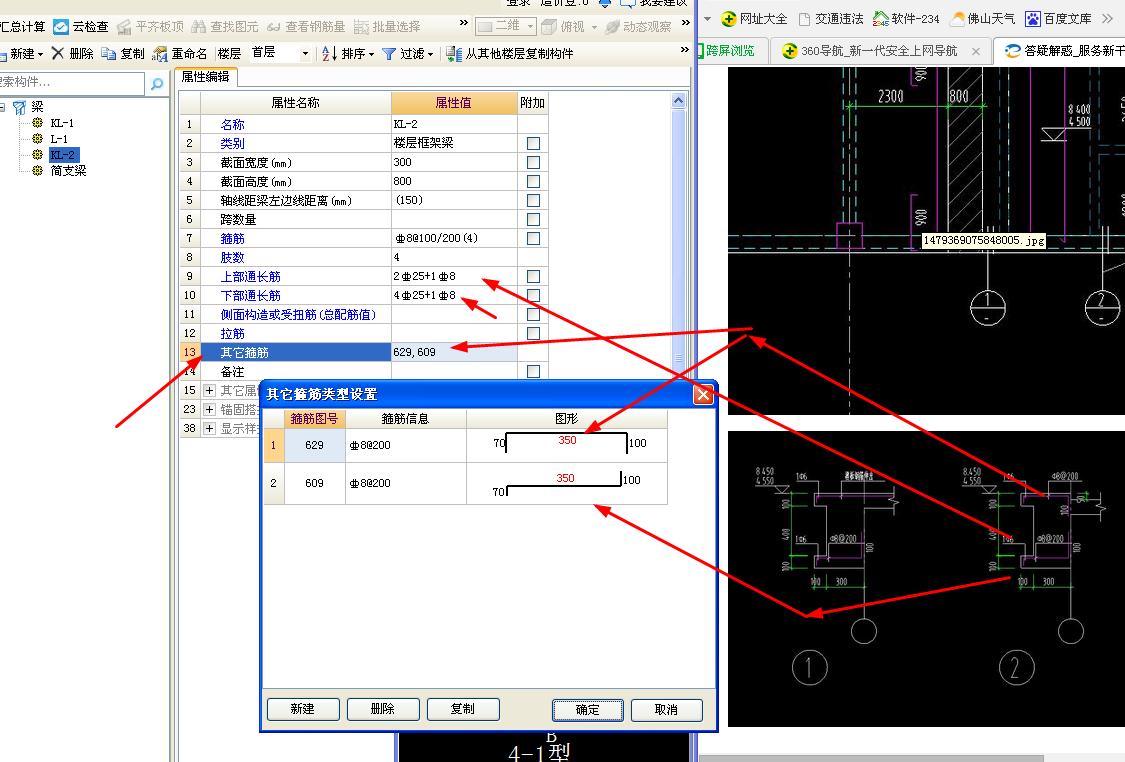Screen dimensions: 1125x762
Task: Open the 二维 view mode dropdown
Action: [x=530, y=27]
